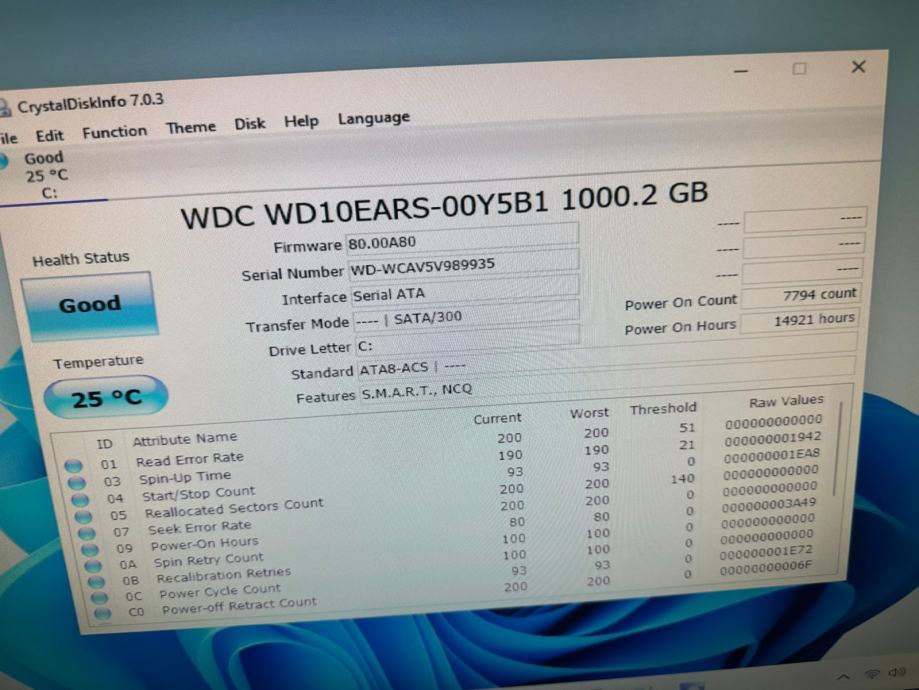919x690 pixels.
Task: Click the CrystalDiskInfo app icon in title bar
Action: coord(4,108)
